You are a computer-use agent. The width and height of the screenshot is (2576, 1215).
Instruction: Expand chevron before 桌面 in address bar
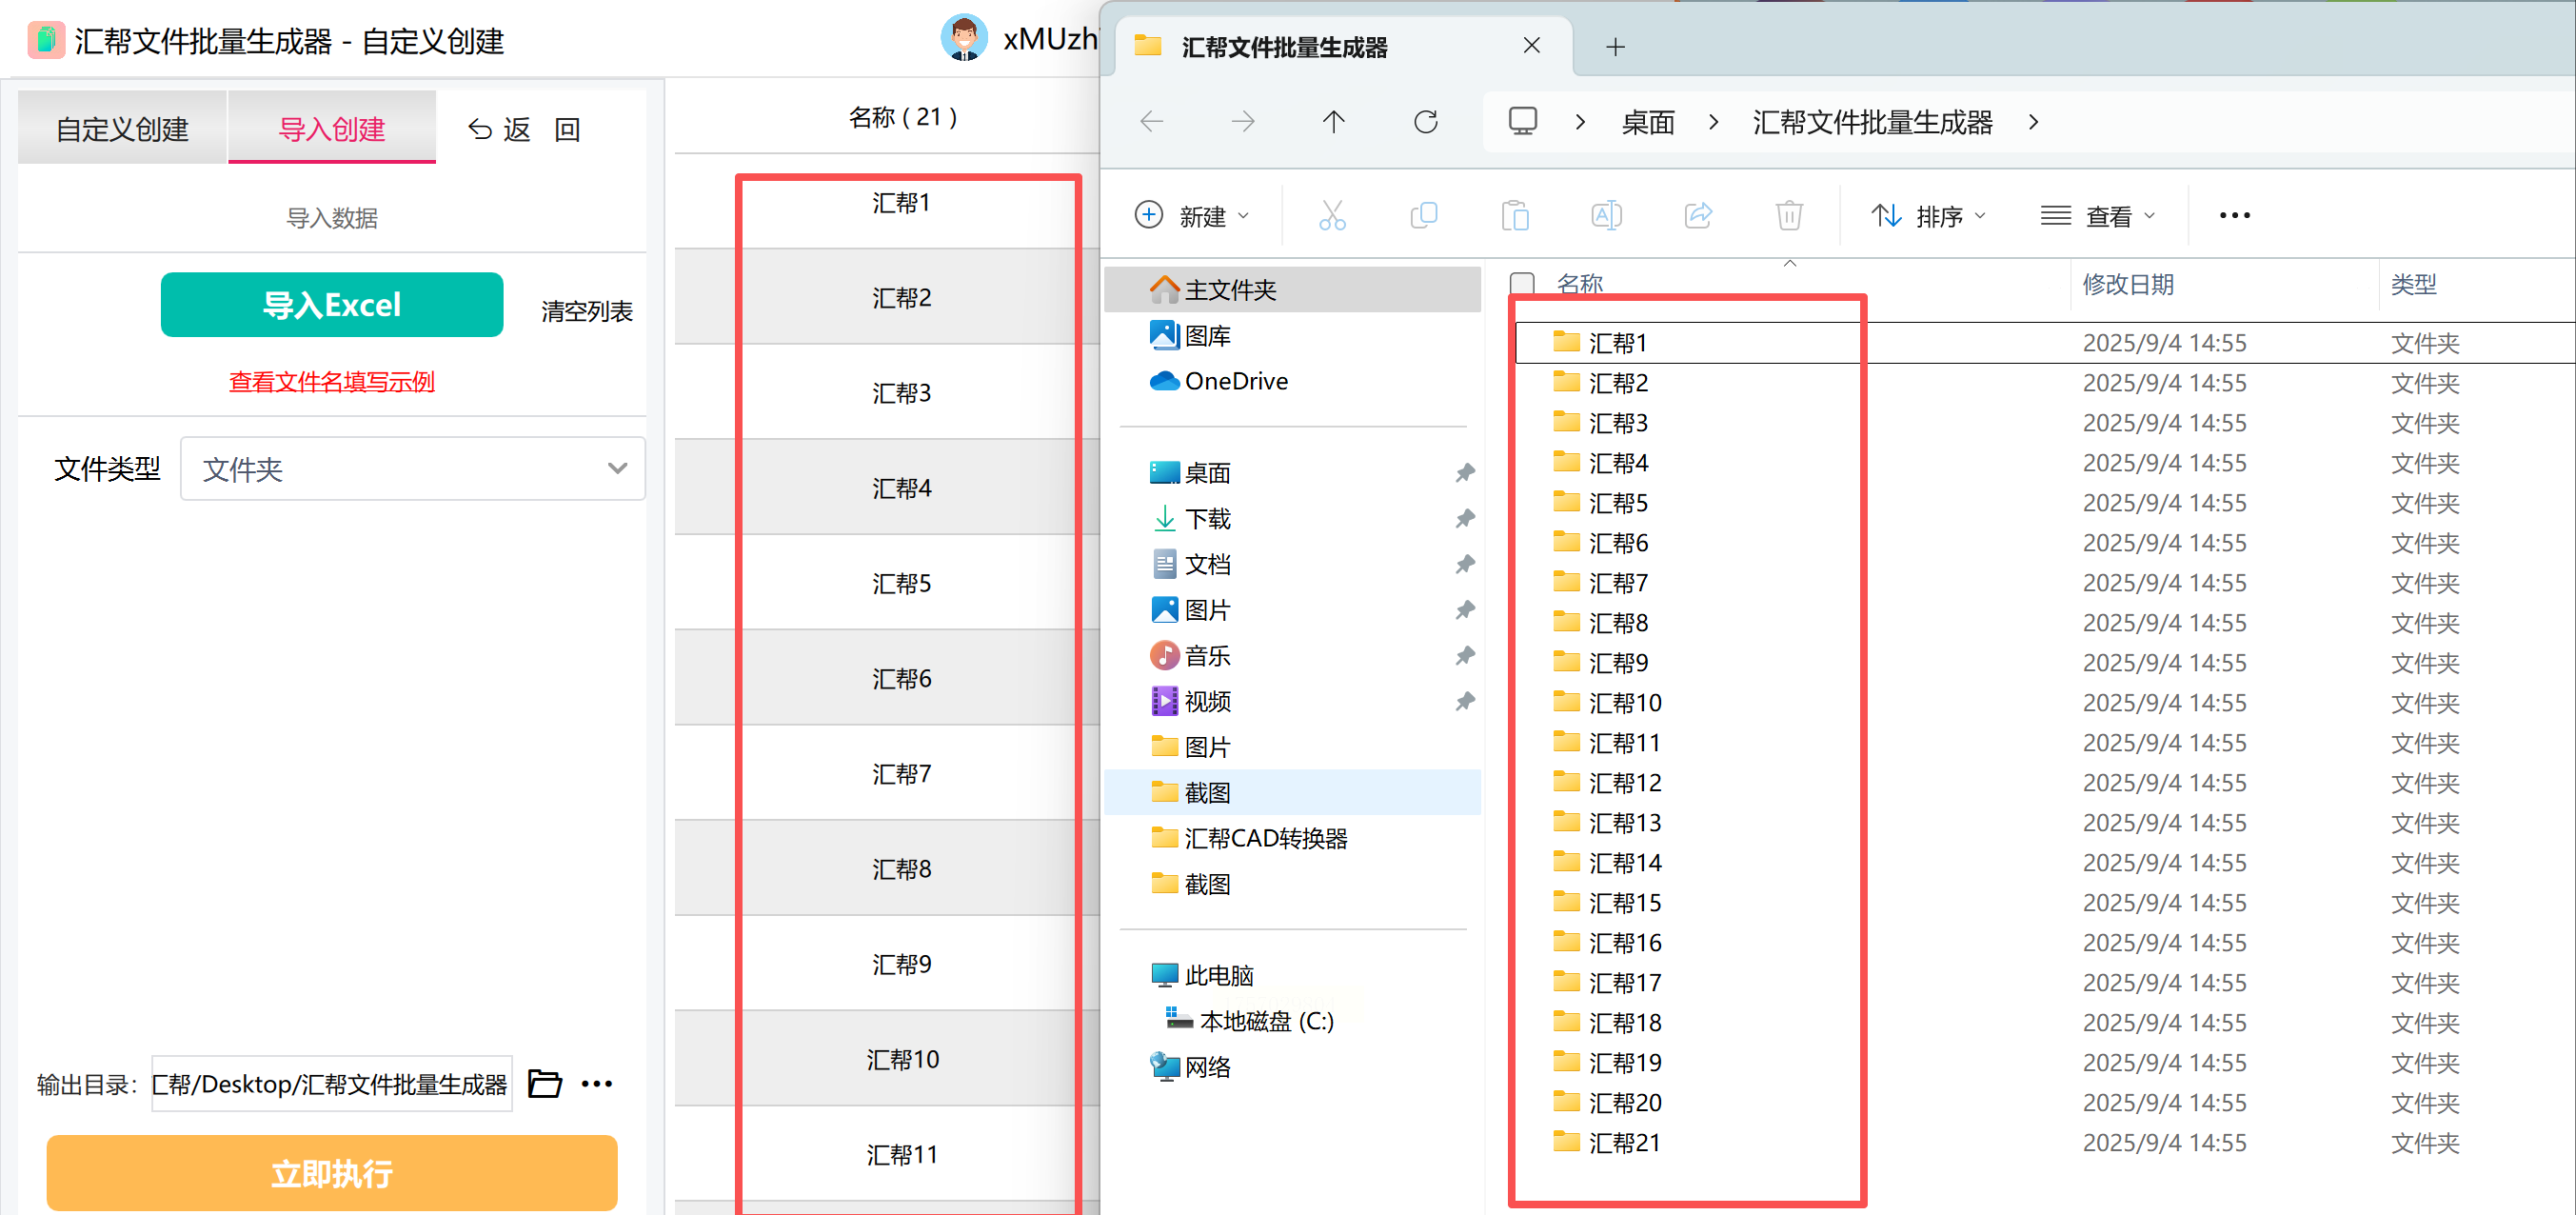1580,122
